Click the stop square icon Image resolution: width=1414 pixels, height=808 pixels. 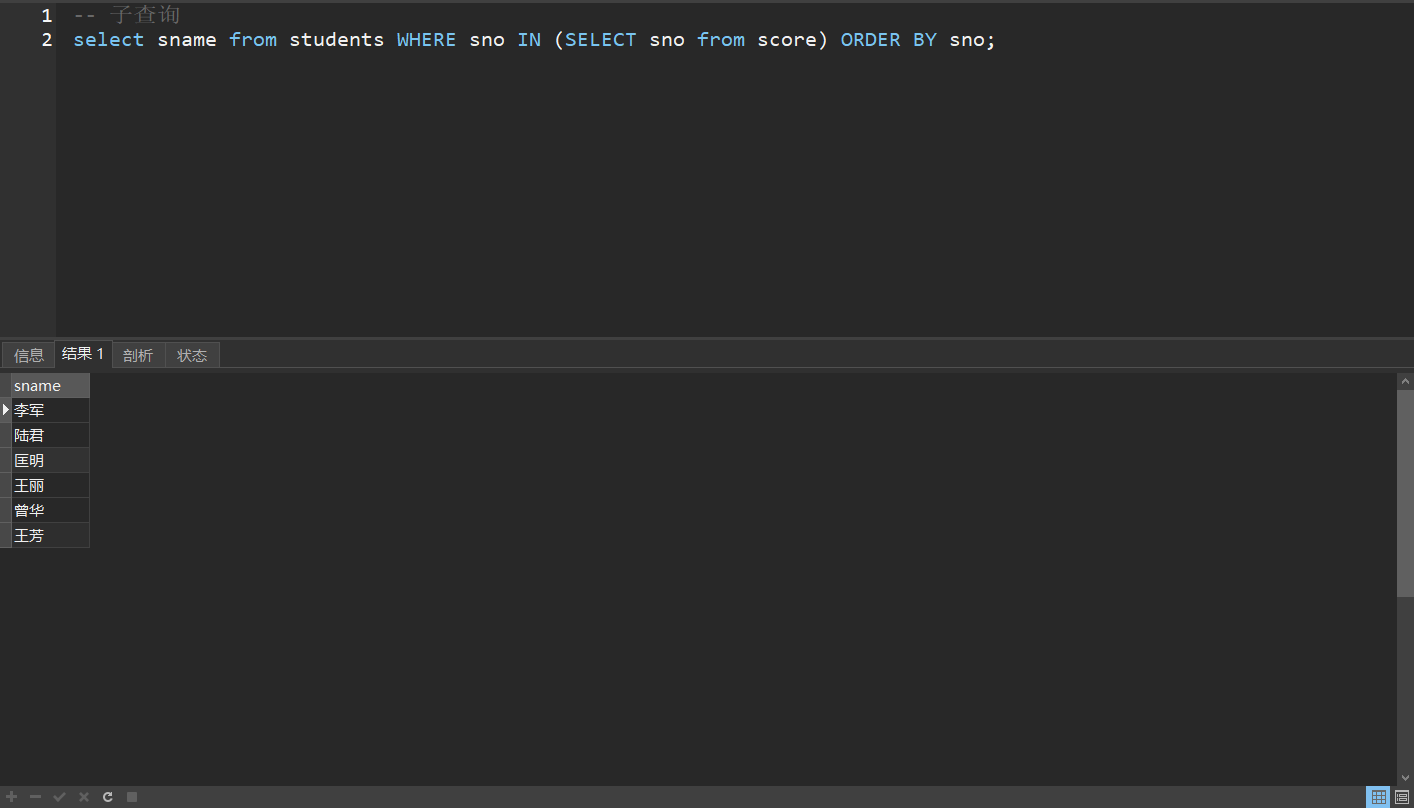coord(132,797)
